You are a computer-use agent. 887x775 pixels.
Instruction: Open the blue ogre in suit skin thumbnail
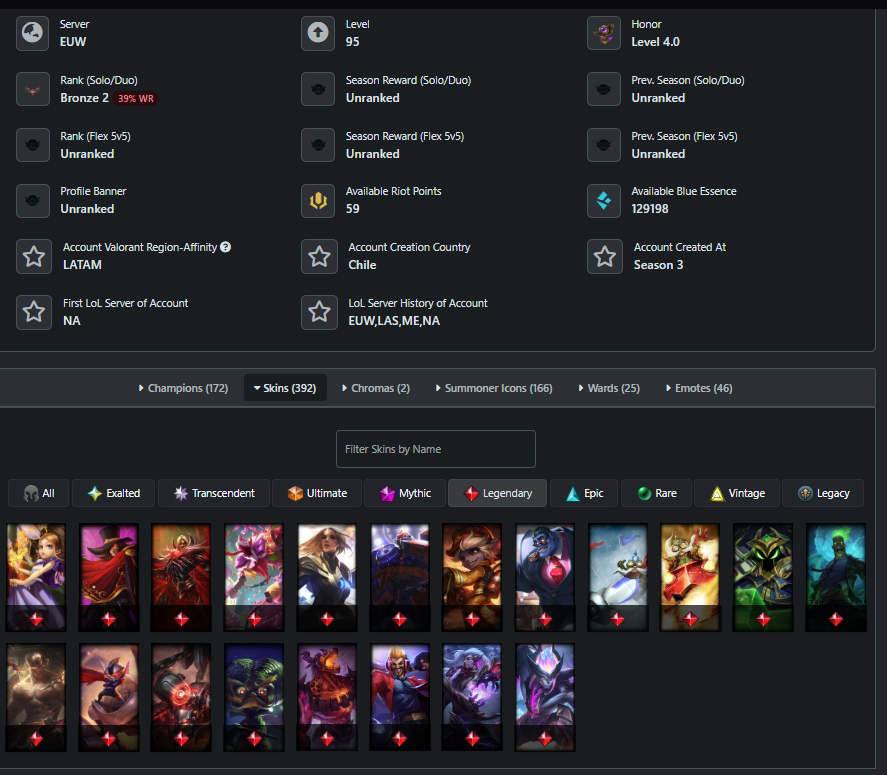click(x=545, y=577)
